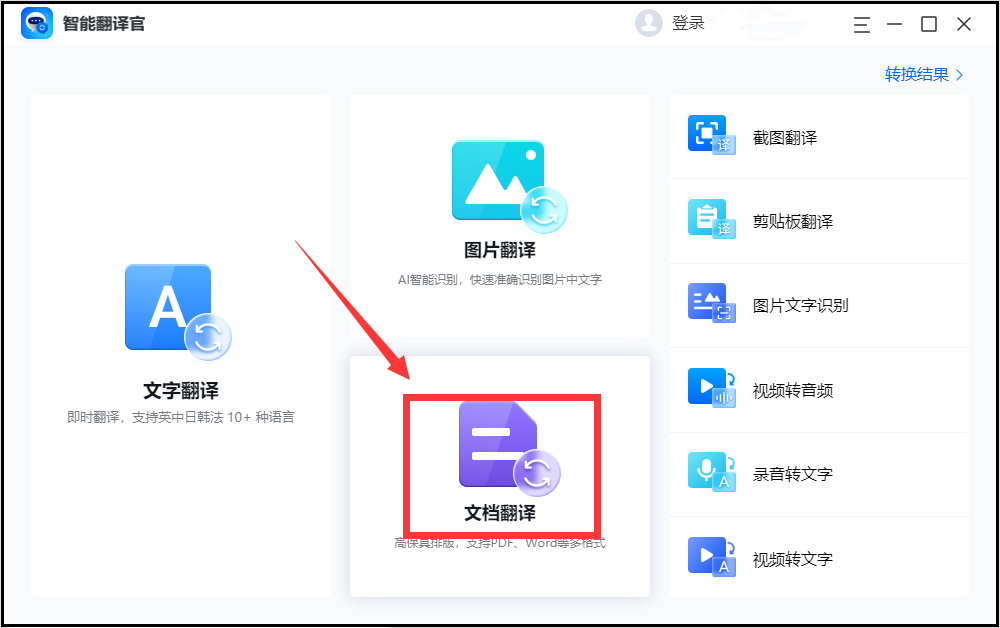Click the 登录 login link
Screen dimensions: 1000x628
click(x=689, y=22)
